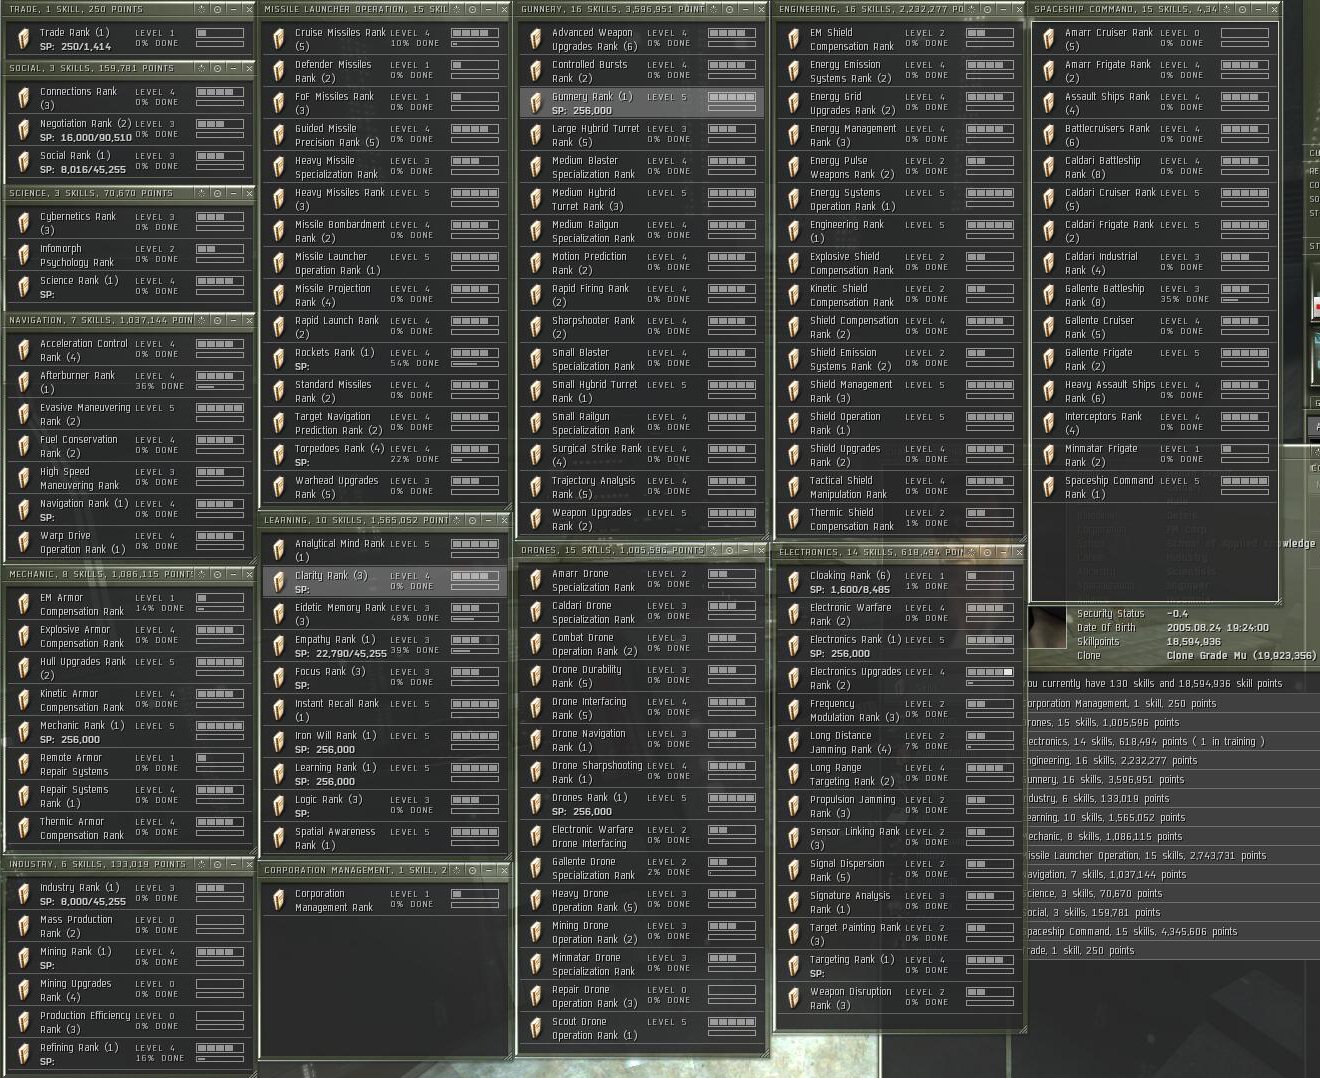Screen dimensions: 1320x1078
Task: Click the Corporation Management skill book icon
Action: click(x=280, y=900)
